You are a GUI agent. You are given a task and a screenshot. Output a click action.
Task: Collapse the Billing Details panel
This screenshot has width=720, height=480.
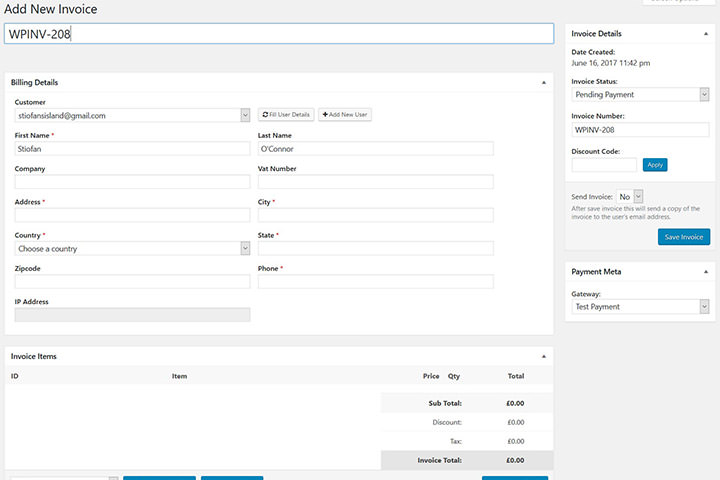click(544, 82)
